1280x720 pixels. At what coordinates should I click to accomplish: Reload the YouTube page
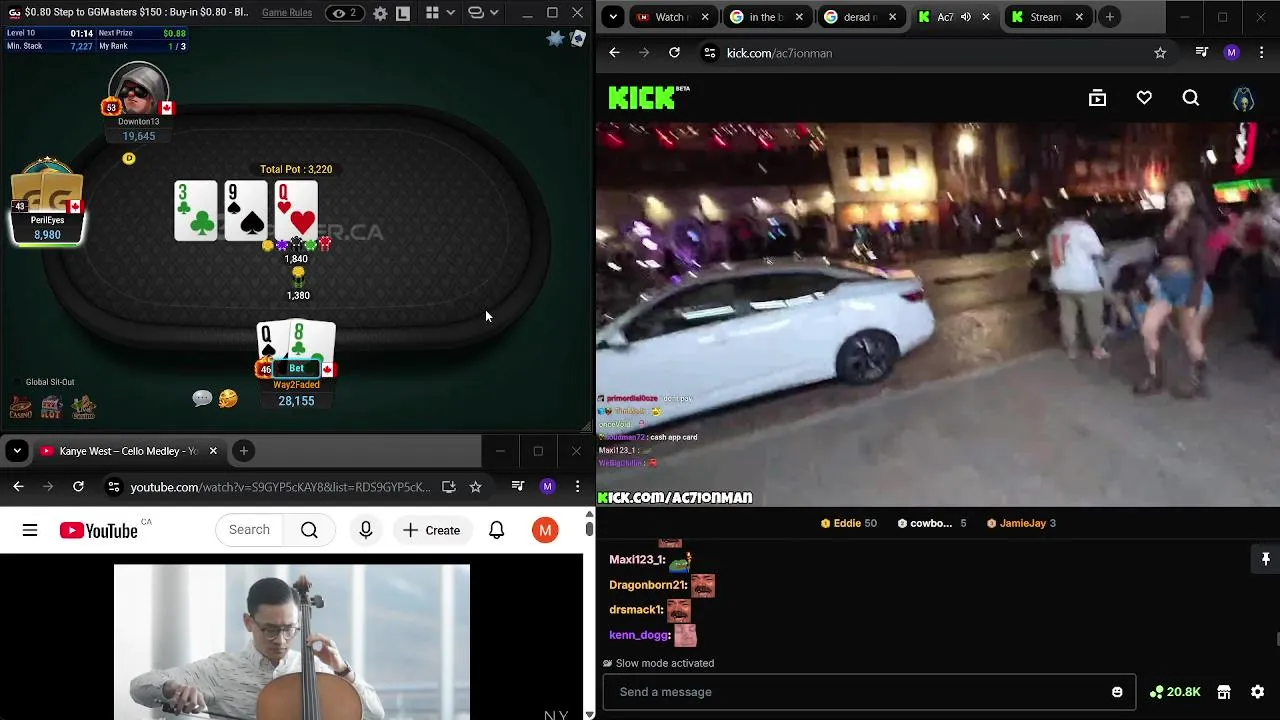[x=78, y=487]
